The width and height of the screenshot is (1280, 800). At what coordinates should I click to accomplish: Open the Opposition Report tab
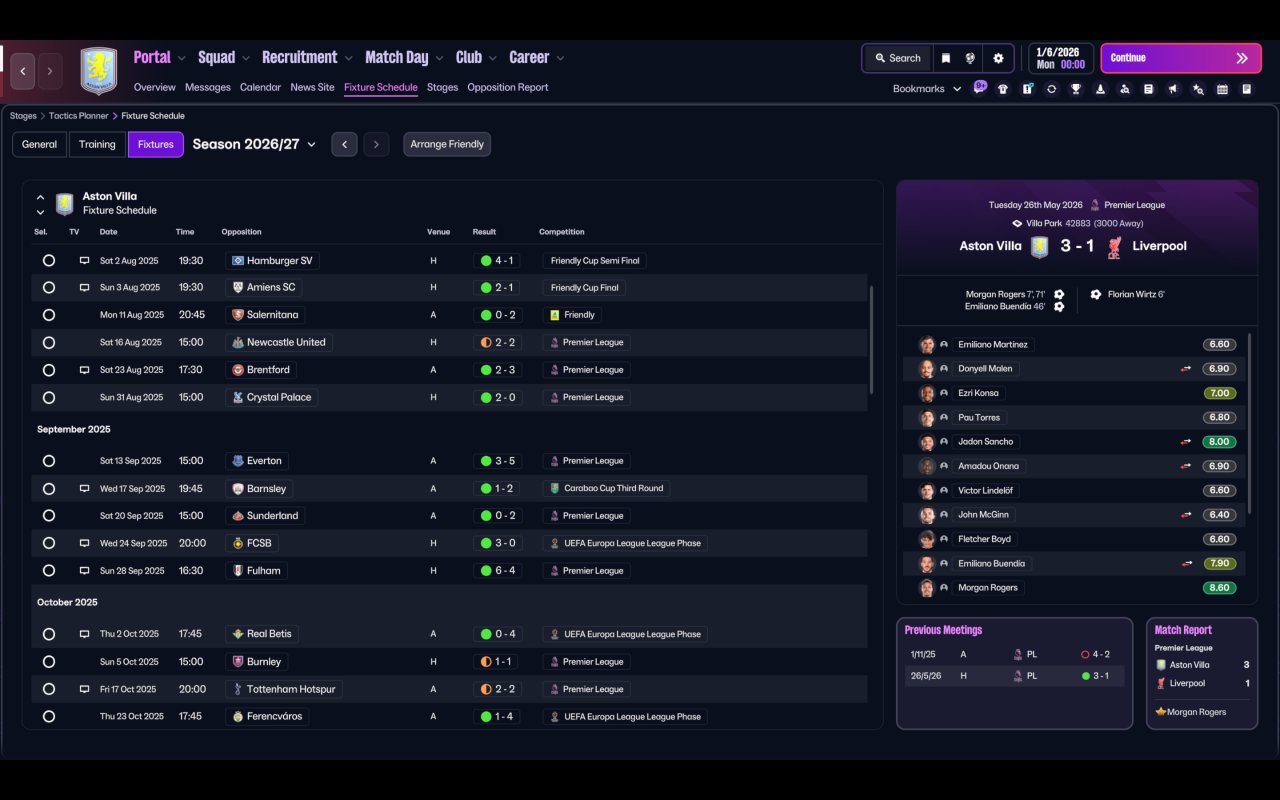[508, 87]
